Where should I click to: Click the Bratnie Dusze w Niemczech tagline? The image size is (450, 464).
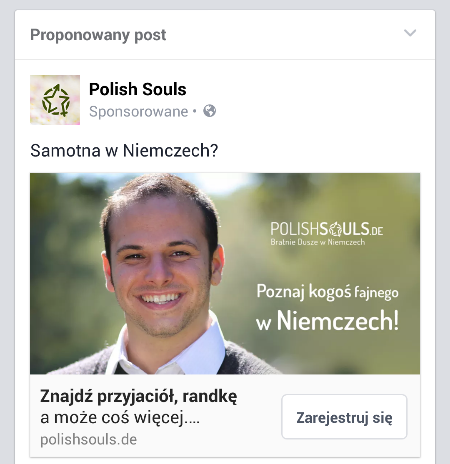(x=317, y=242)
